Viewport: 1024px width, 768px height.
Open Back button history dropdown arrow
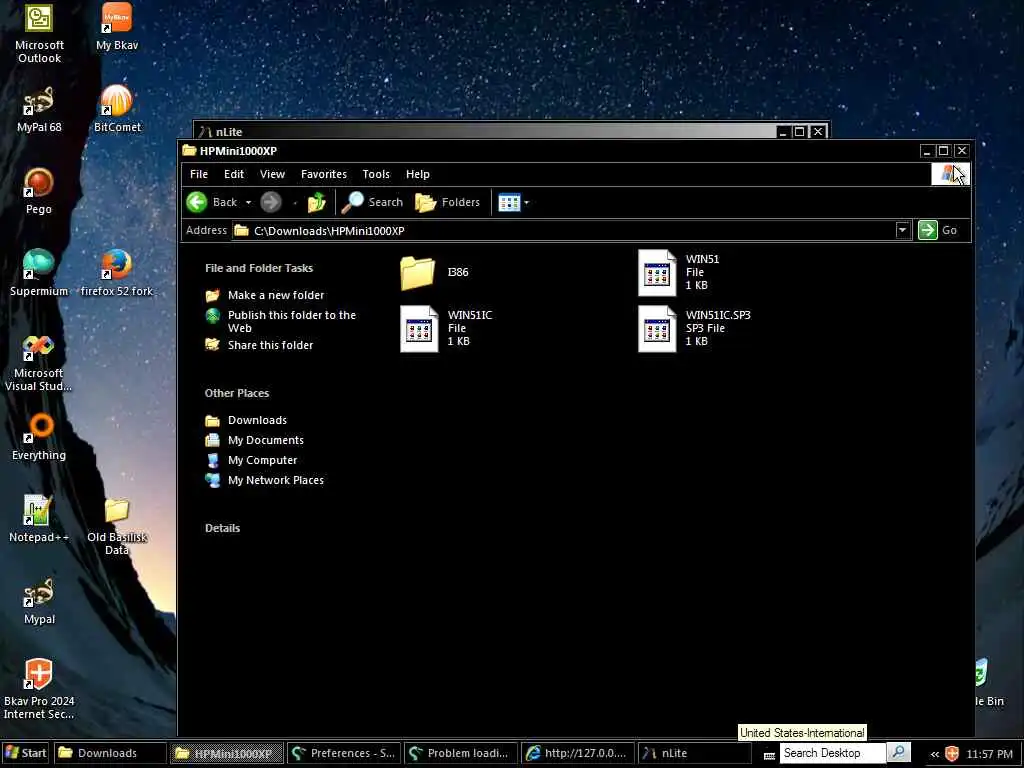(x=248, y=202)
